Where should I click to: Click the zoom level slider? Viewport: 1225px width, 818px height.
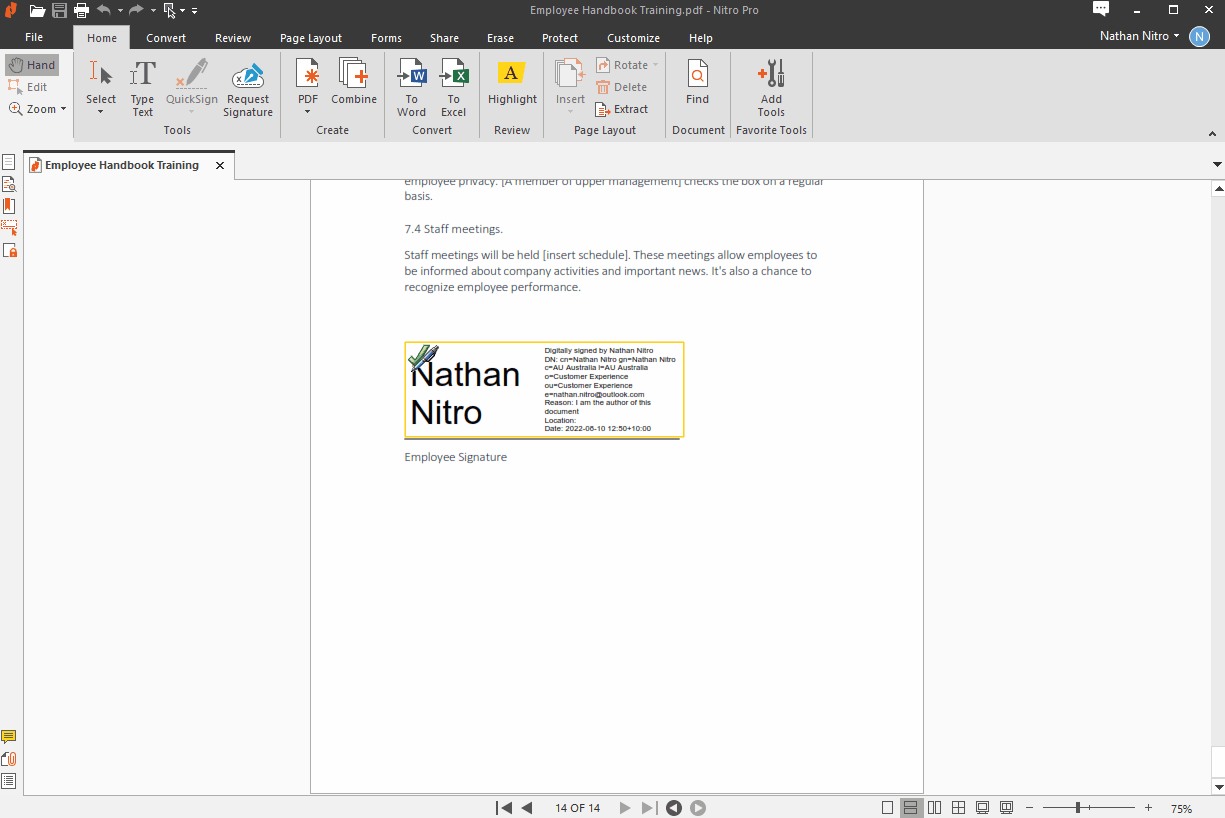(x=1078, y=808)
